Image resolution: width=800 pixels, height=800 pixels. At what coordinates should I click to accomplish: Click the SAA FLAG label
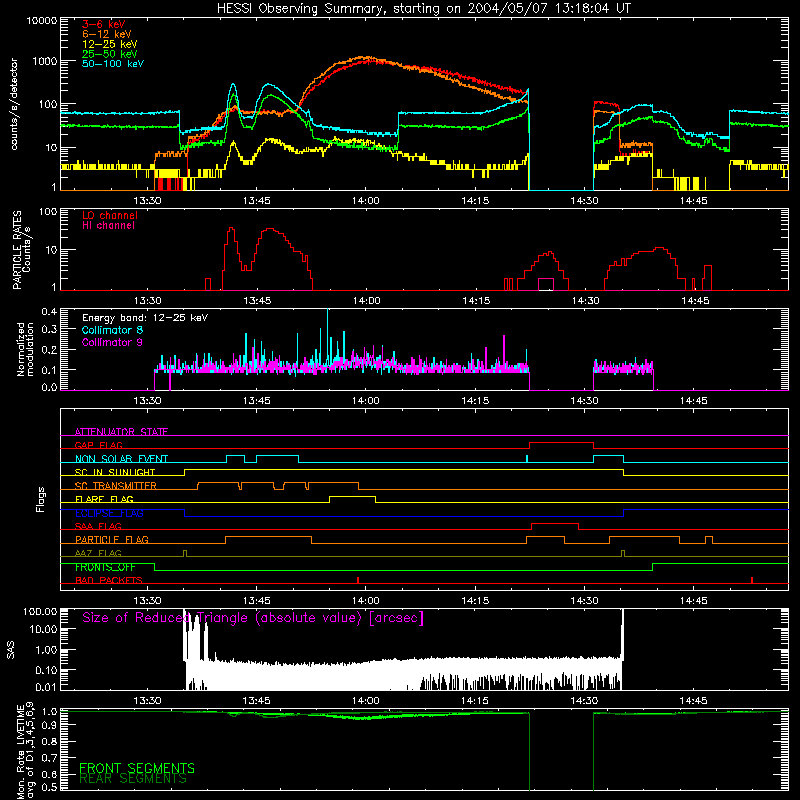coord(98,526)
